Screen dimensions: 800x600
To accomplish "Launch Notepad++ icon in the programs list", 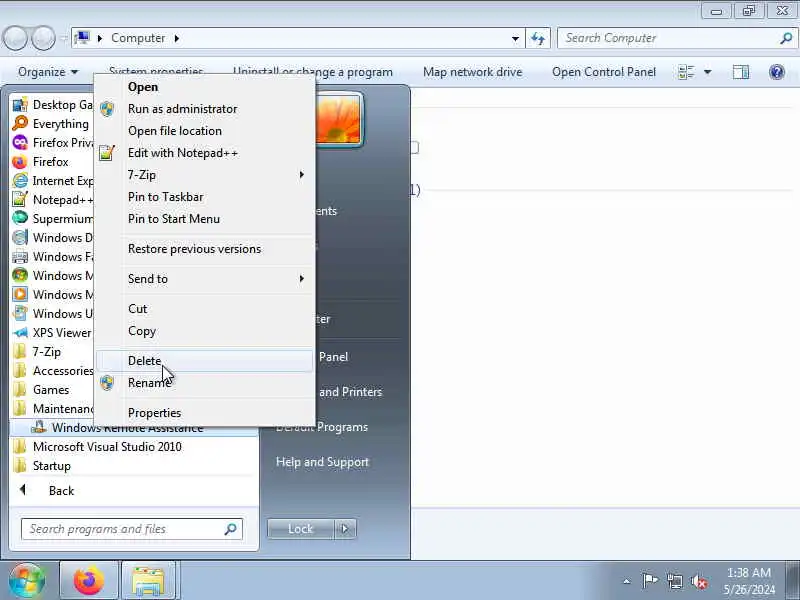I will coord(20,199).
